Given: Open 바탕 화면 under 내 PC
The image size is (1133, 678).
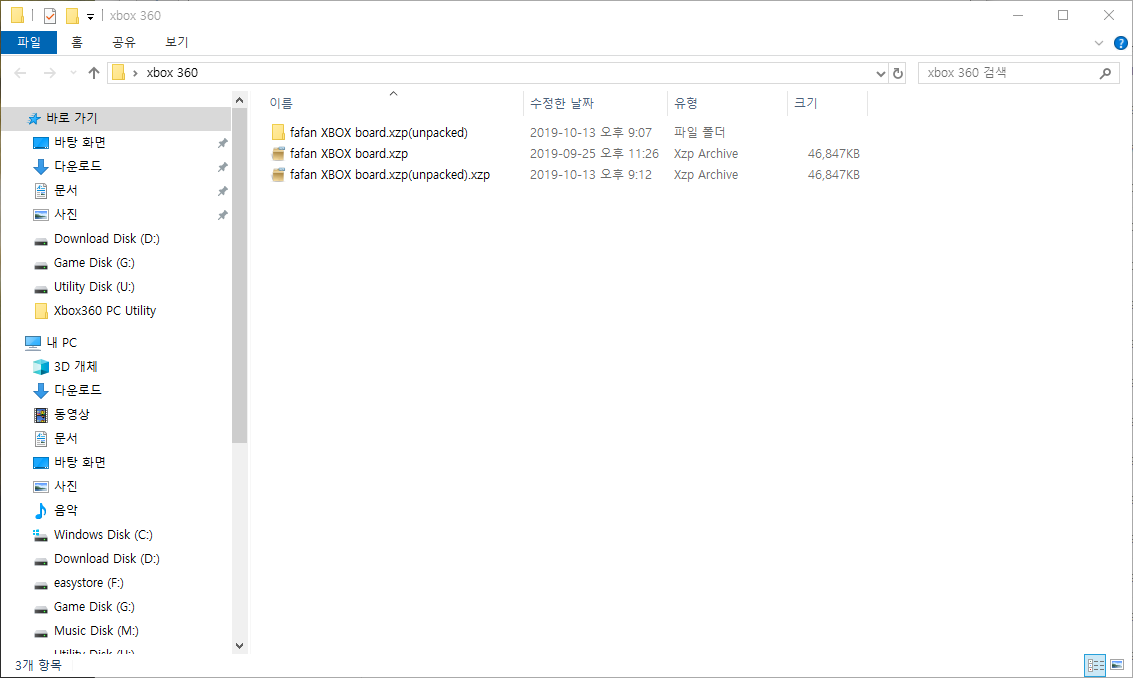Looking at the screenshot, I should pyautogui.click(x=79, y=462).
